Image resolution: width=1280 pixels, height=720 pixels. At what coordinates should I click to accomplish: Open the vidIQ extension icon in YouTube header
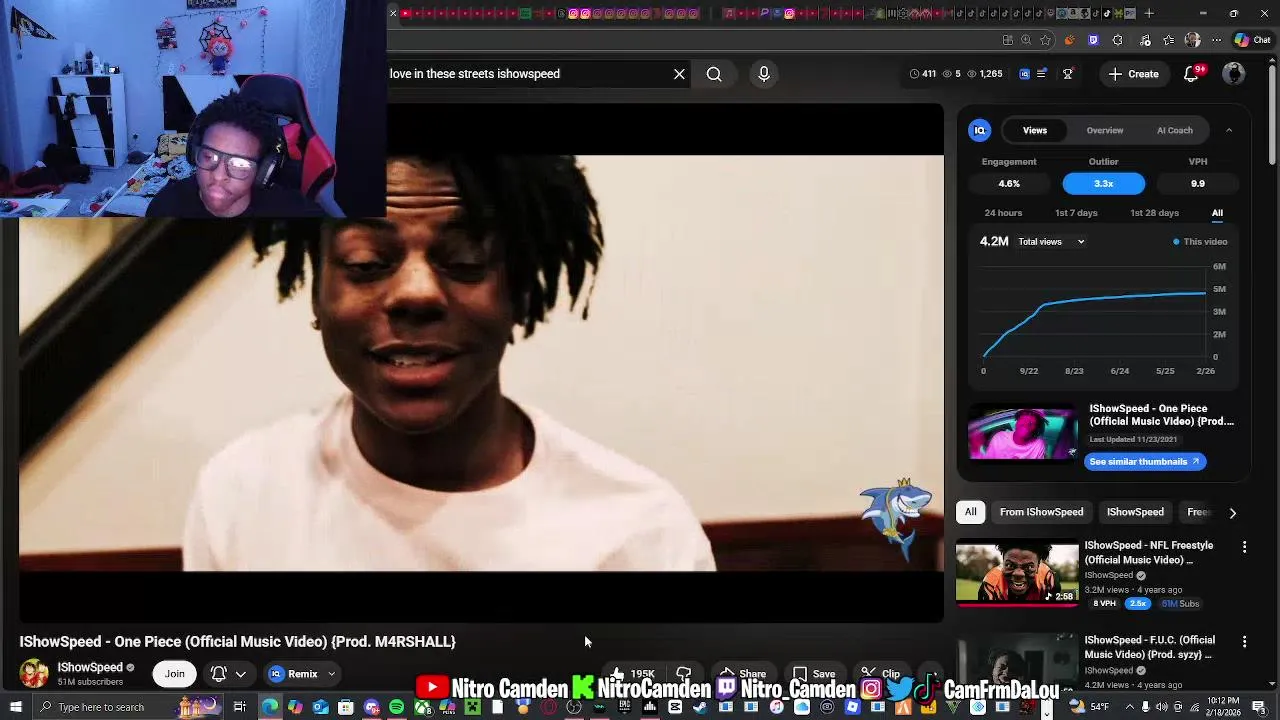click(x=1024, y=74)
